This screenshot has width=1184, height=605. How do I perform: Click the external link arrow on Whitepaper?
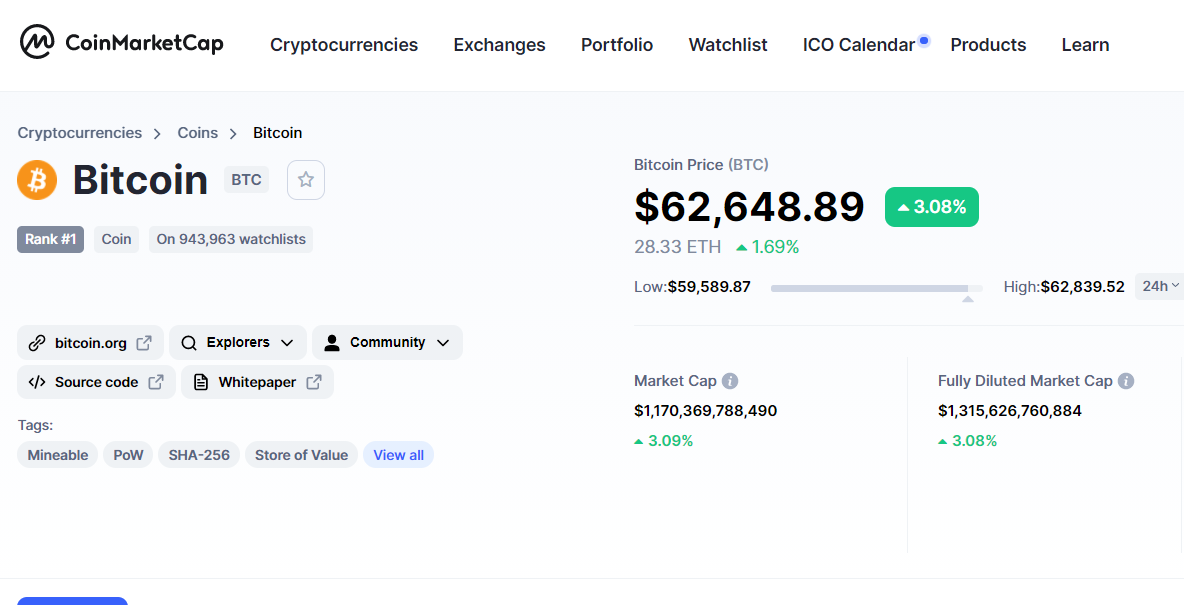313,382
